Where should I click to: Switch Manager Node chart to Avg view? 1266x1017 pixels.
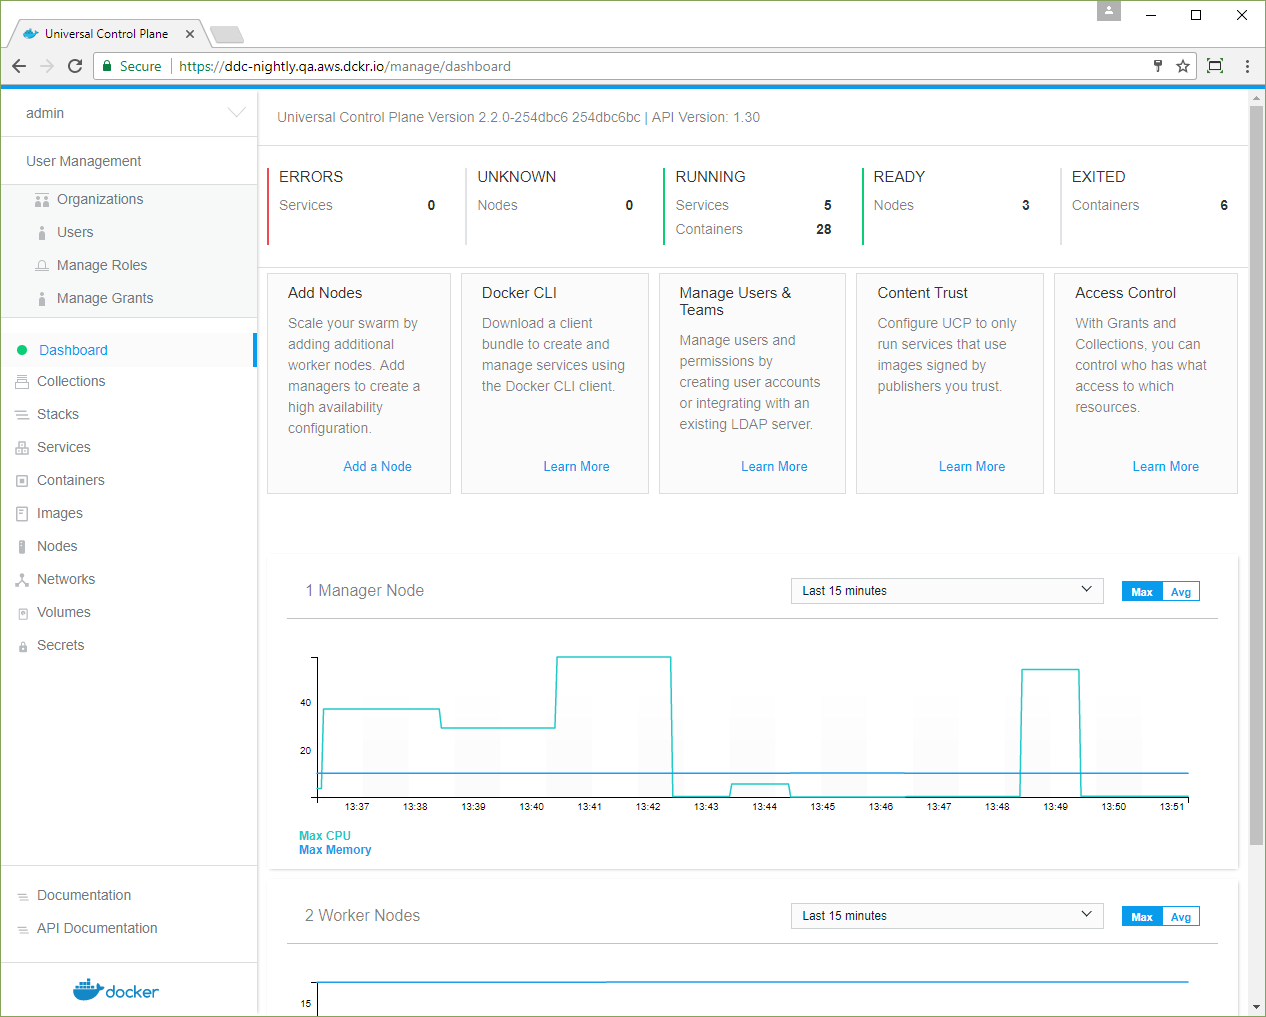[1181, 591]
